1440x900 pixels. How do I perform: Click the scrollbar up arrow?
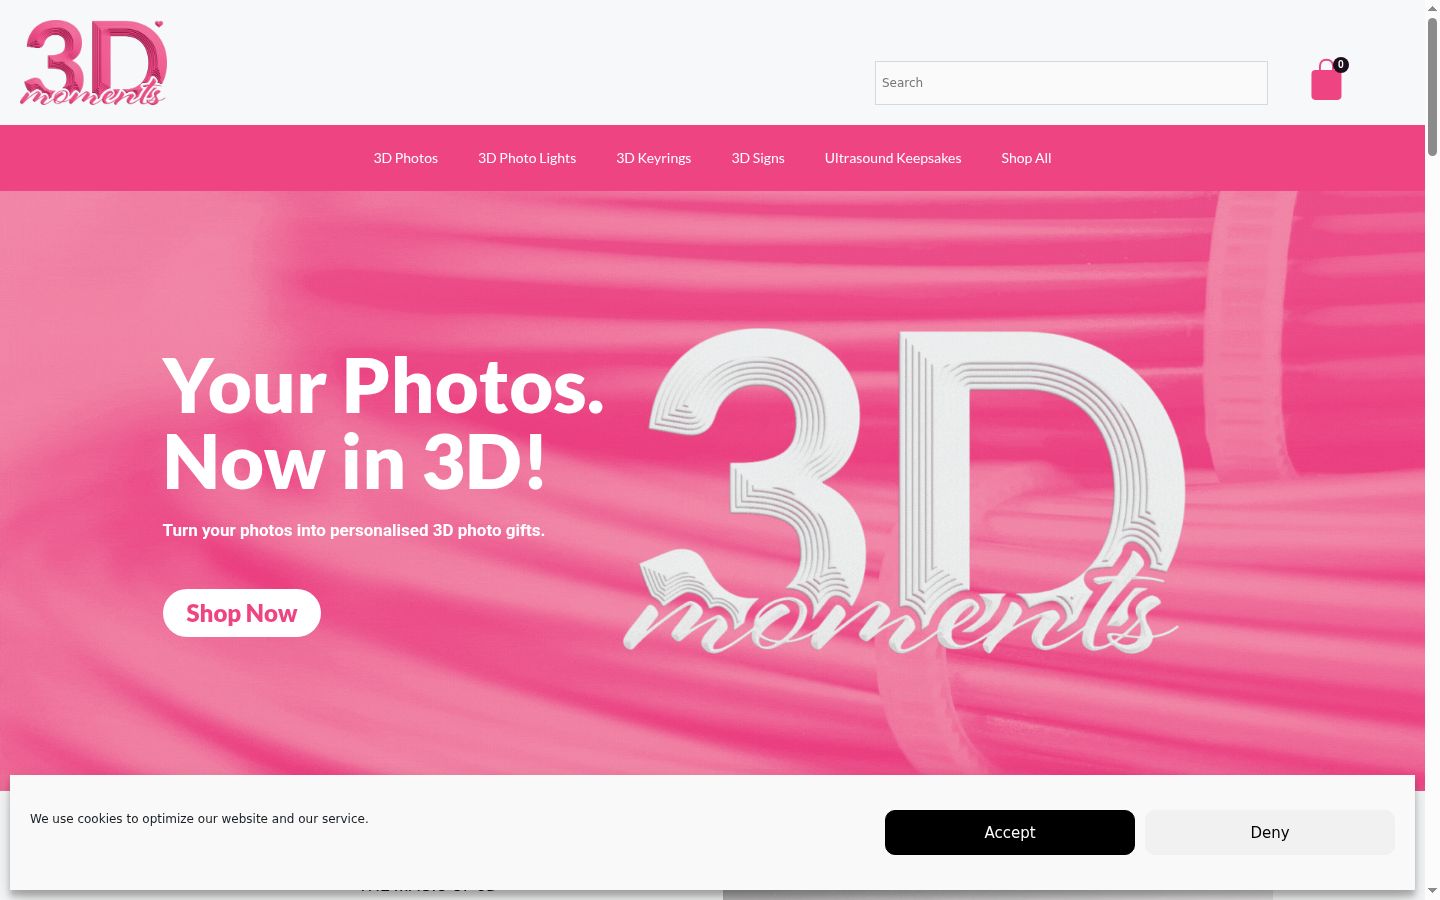coord(1432,8)
